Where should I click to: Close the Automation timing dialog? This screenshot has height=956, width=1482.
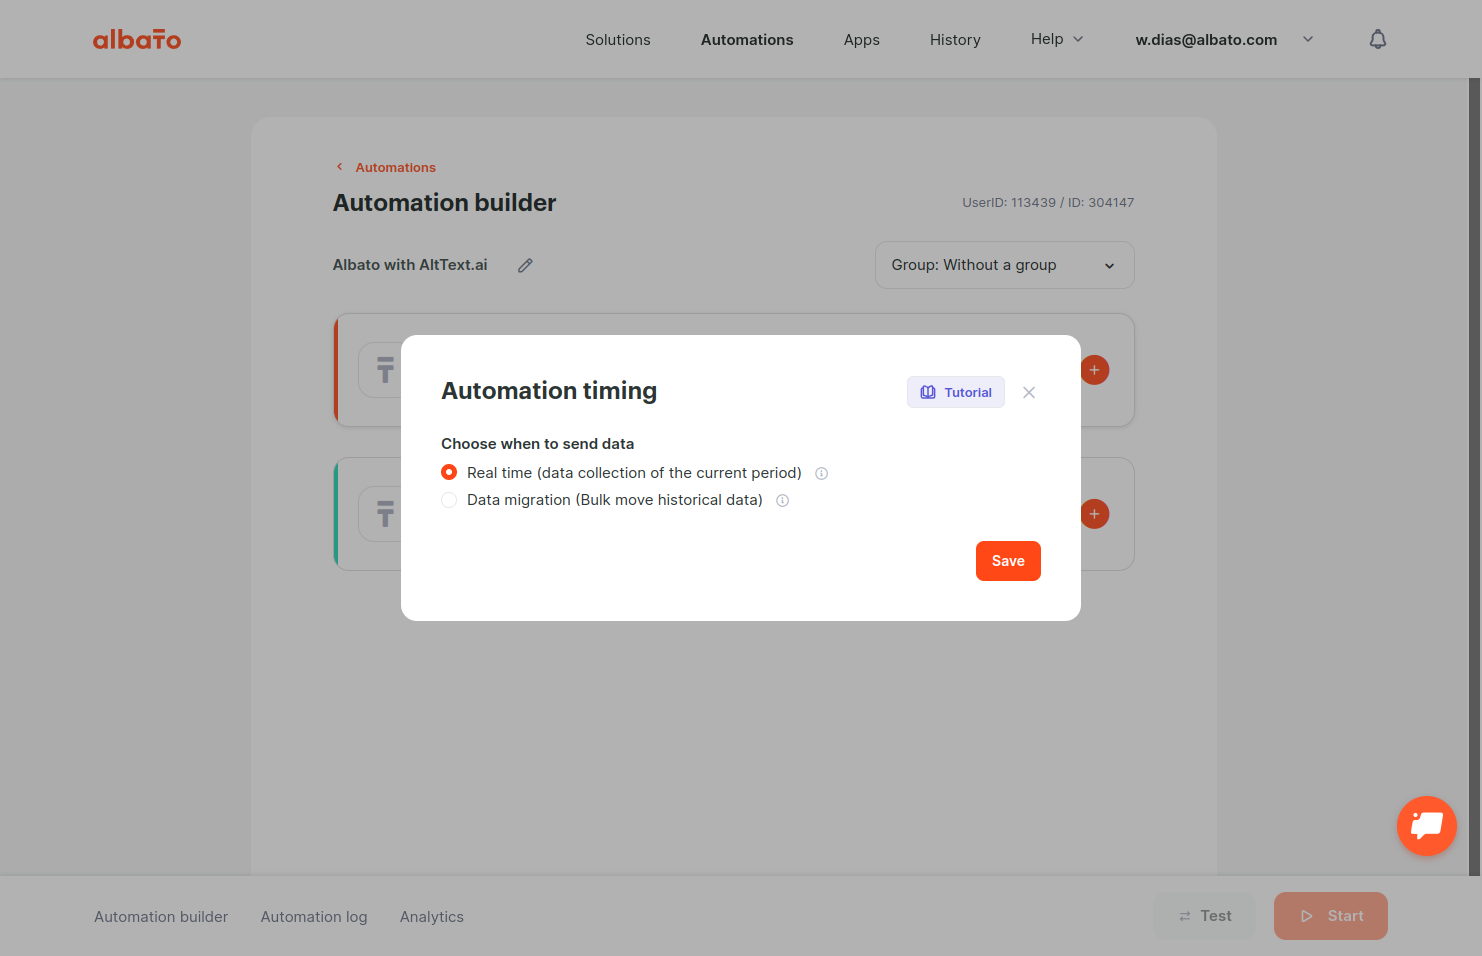[x=1029, y=392]
